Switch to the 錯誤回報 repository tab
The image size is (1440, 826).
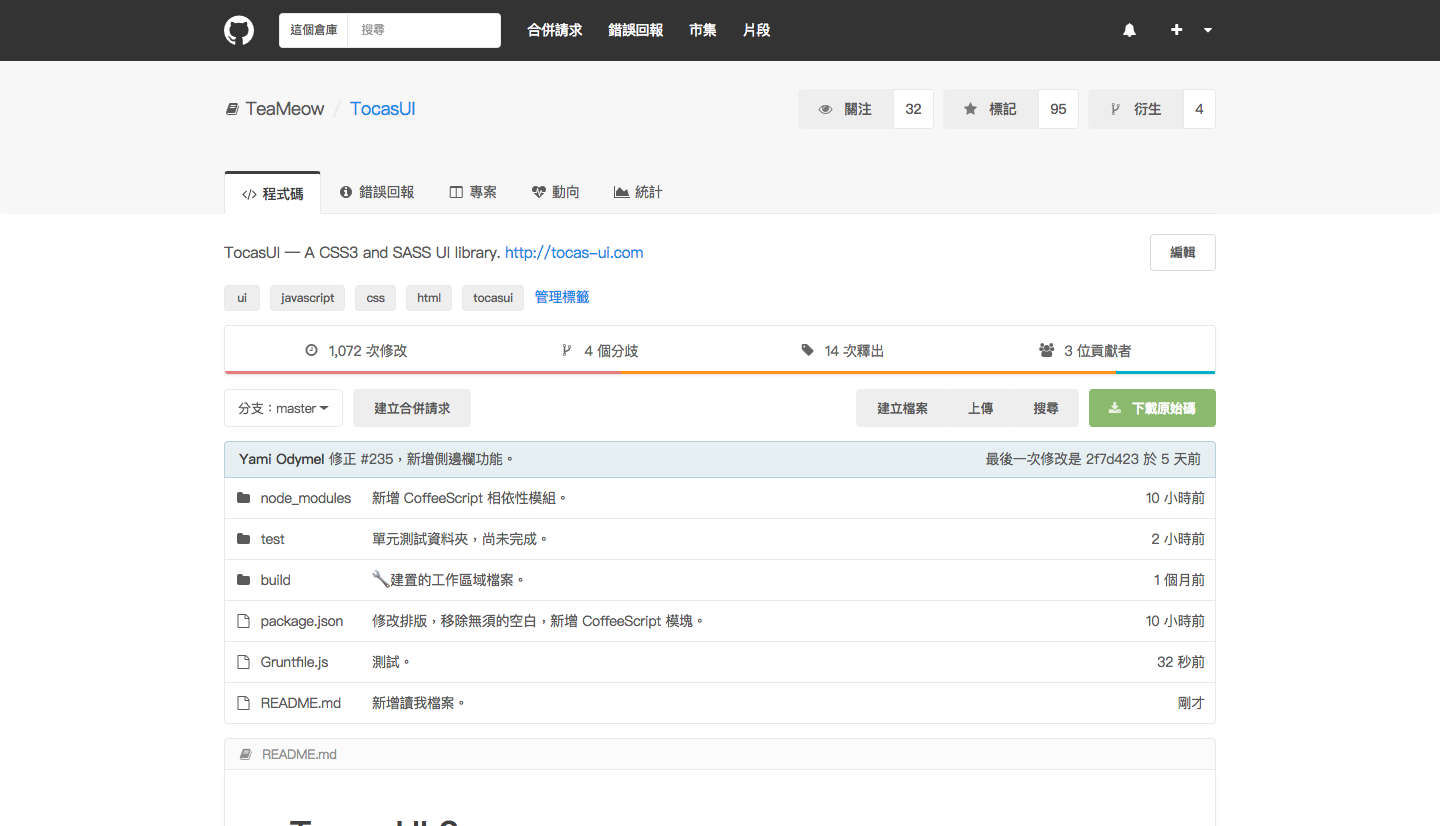[x=377, y=192]
